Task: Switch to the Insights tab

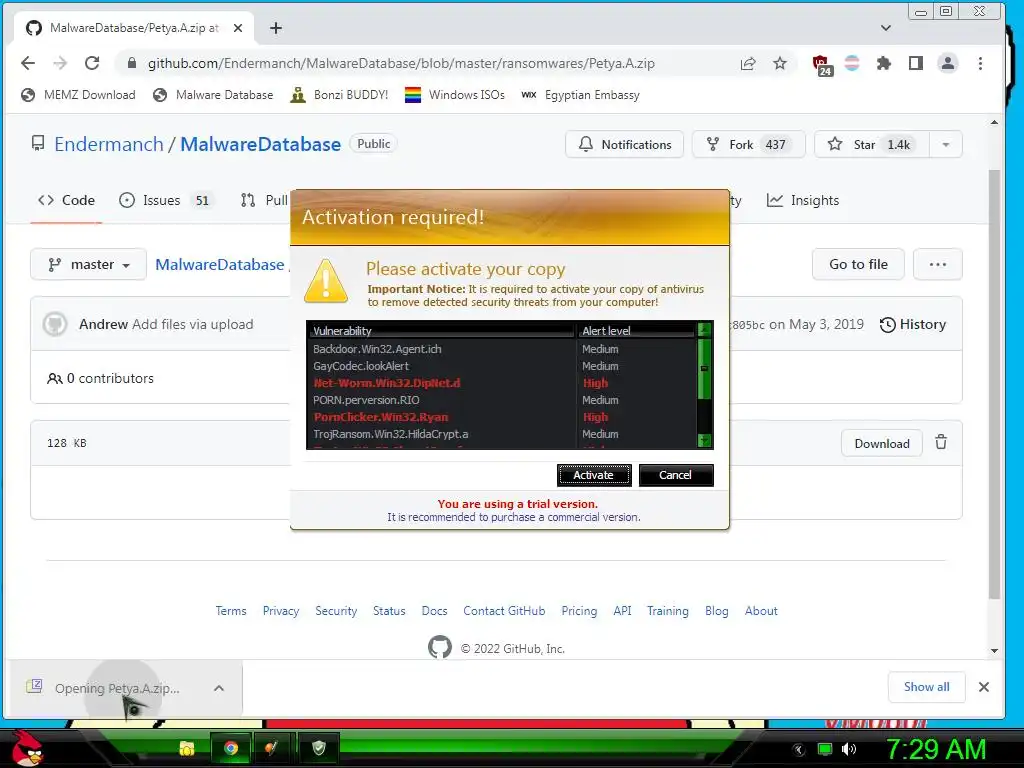Action: pos(803,200)
